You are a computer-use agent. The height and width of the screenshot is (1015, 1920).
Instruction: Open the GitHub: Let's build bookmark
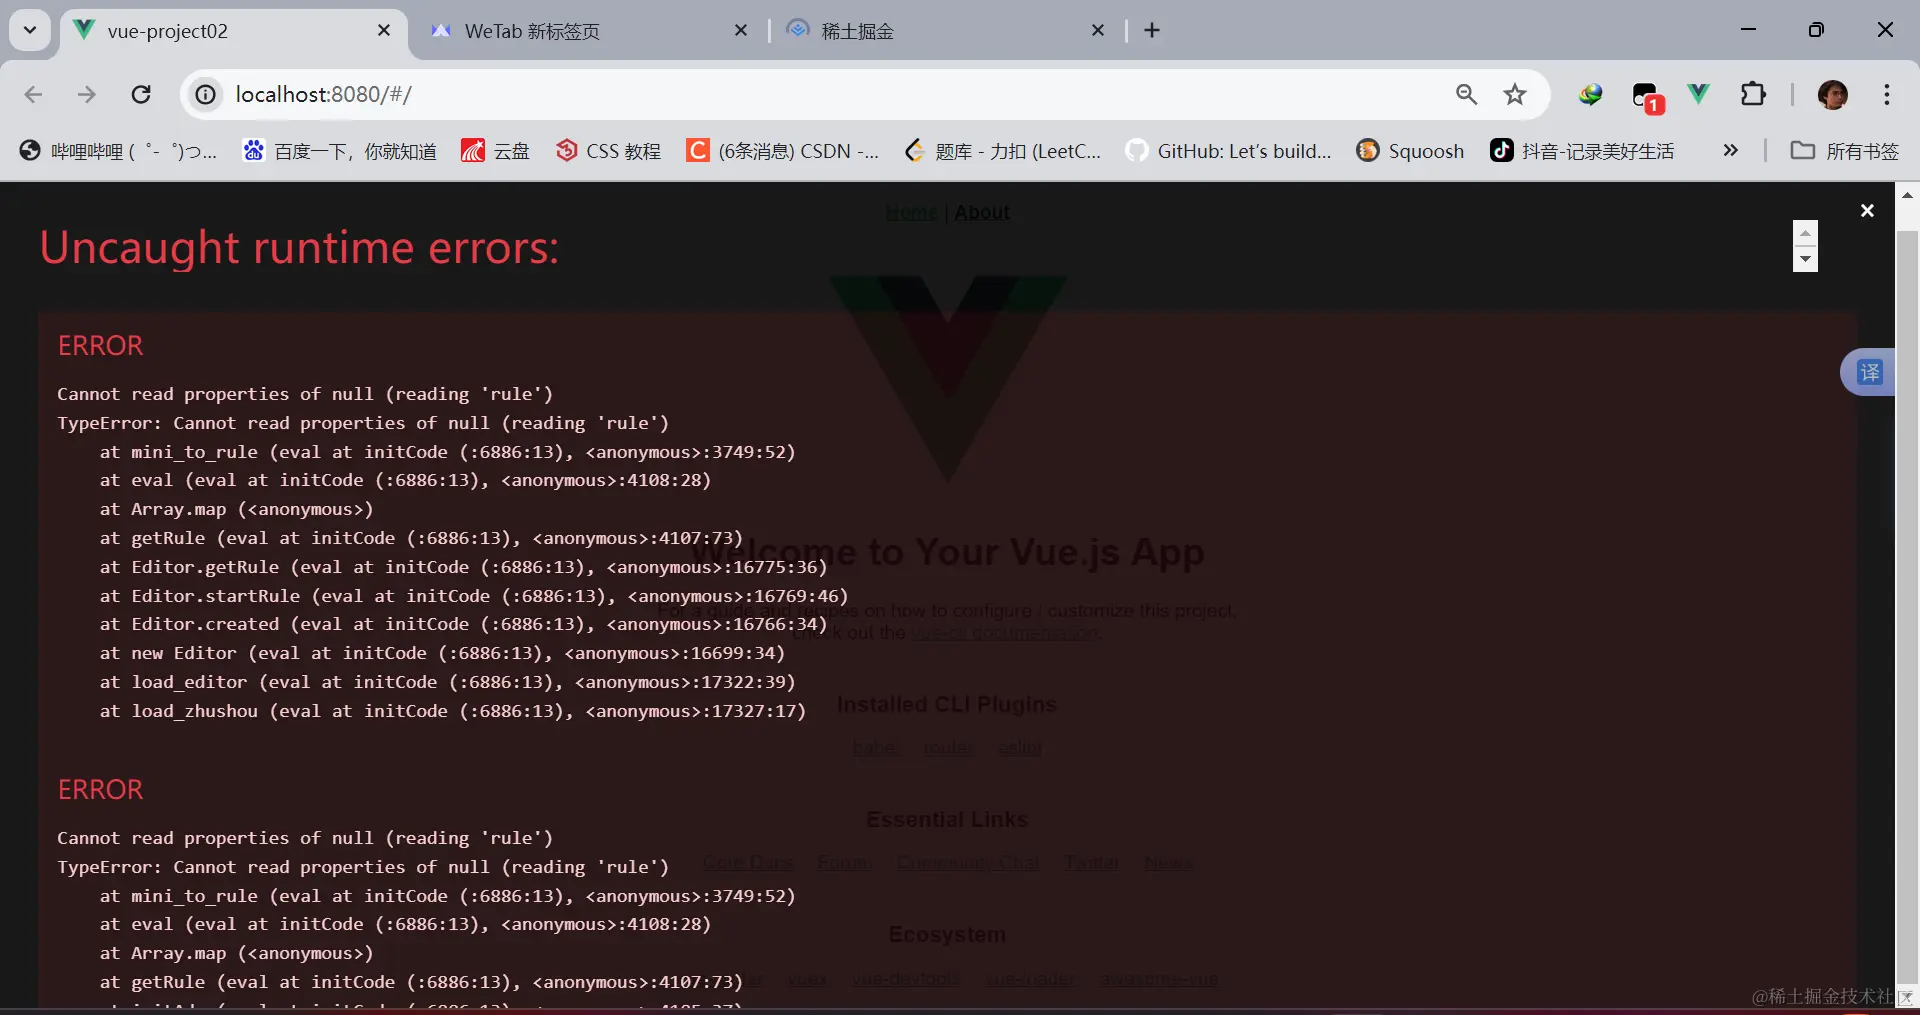click(x=1229, y=151)
